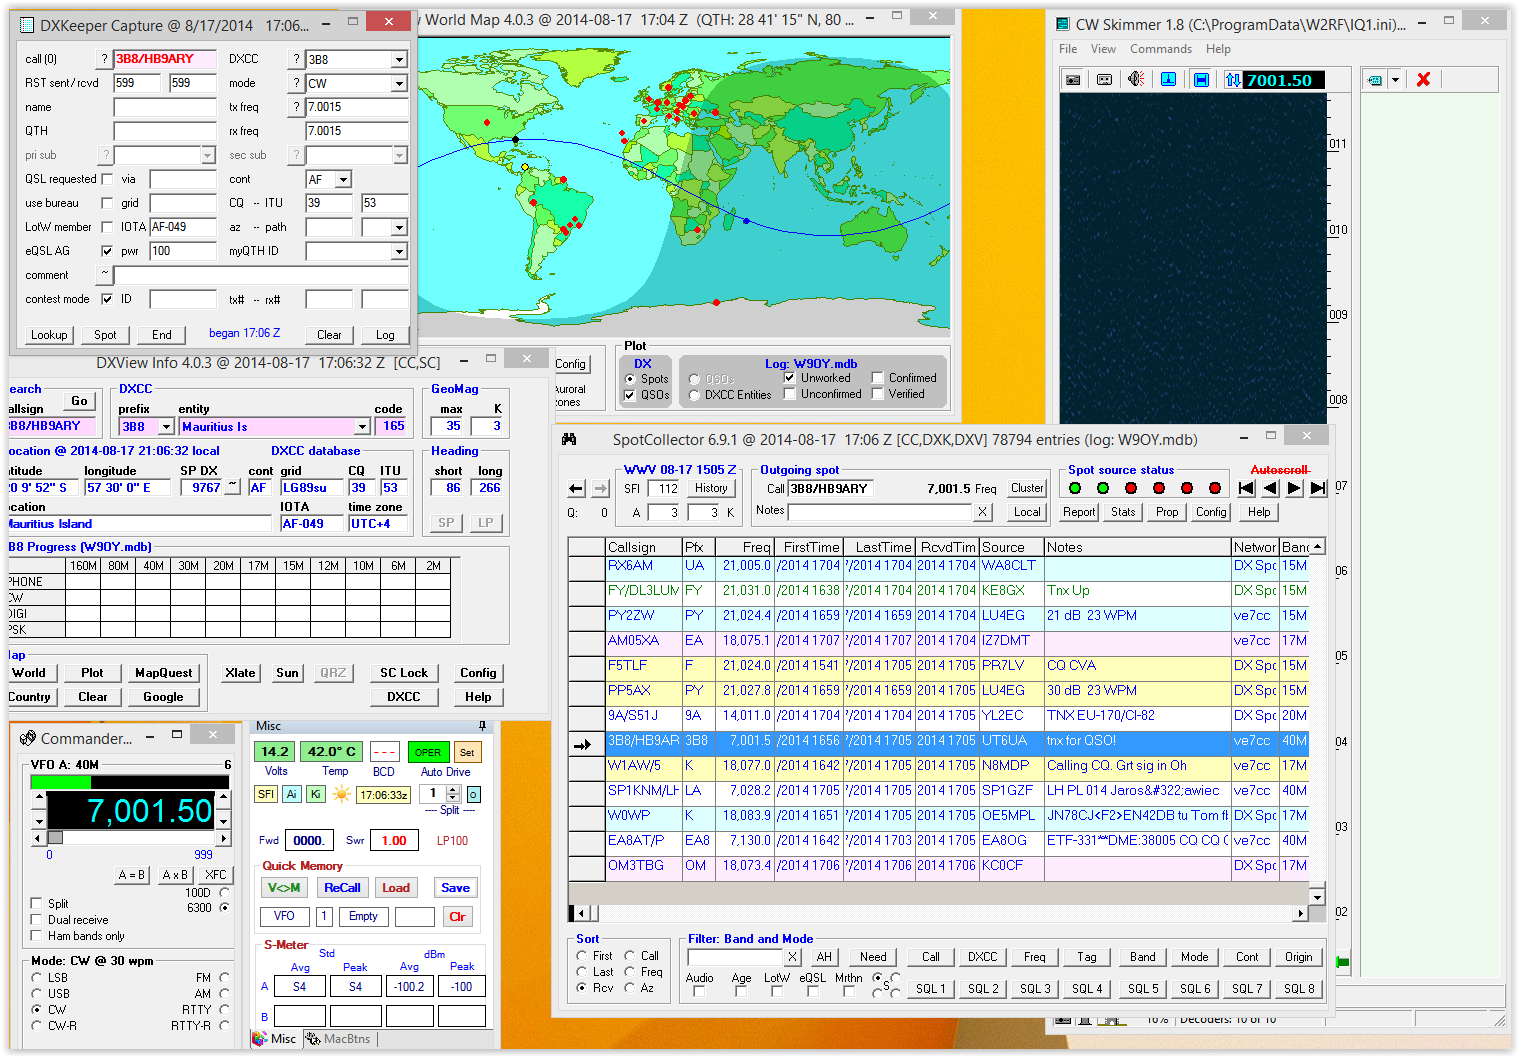This screenshot has width=1519, height=1057.
Task: Switch to the MacBtns tab
Action: click(338, 1039)
